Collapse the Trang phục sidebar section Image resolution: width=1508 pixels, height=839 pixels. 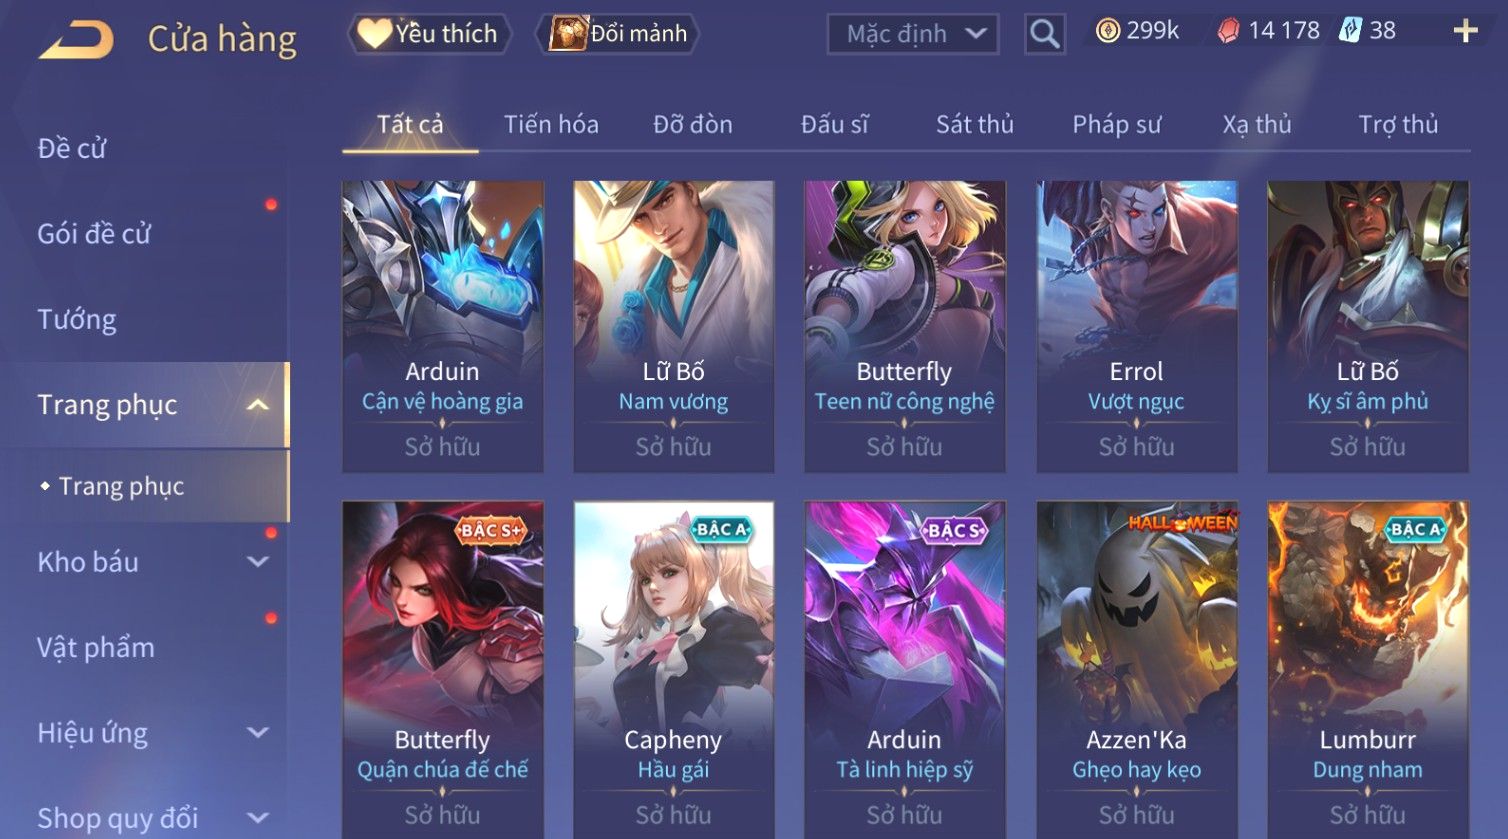click(258, 405)
